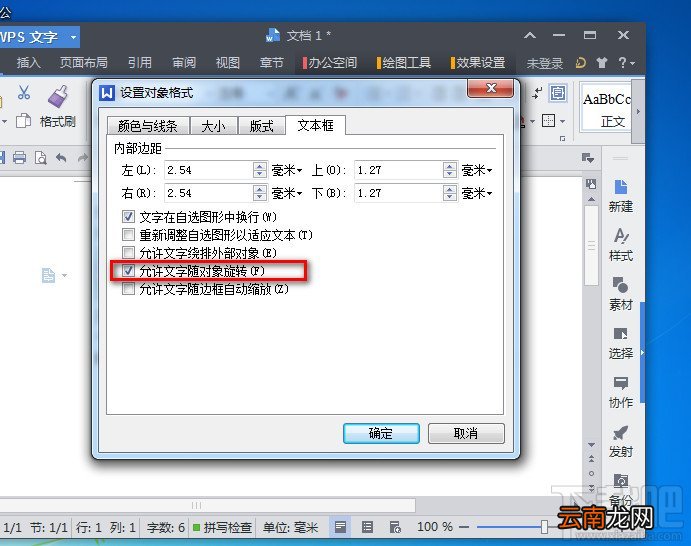Screen dimensions: 691x546
Task: Toggle 拼写检查 in status bar
Action: pos(222,527)
